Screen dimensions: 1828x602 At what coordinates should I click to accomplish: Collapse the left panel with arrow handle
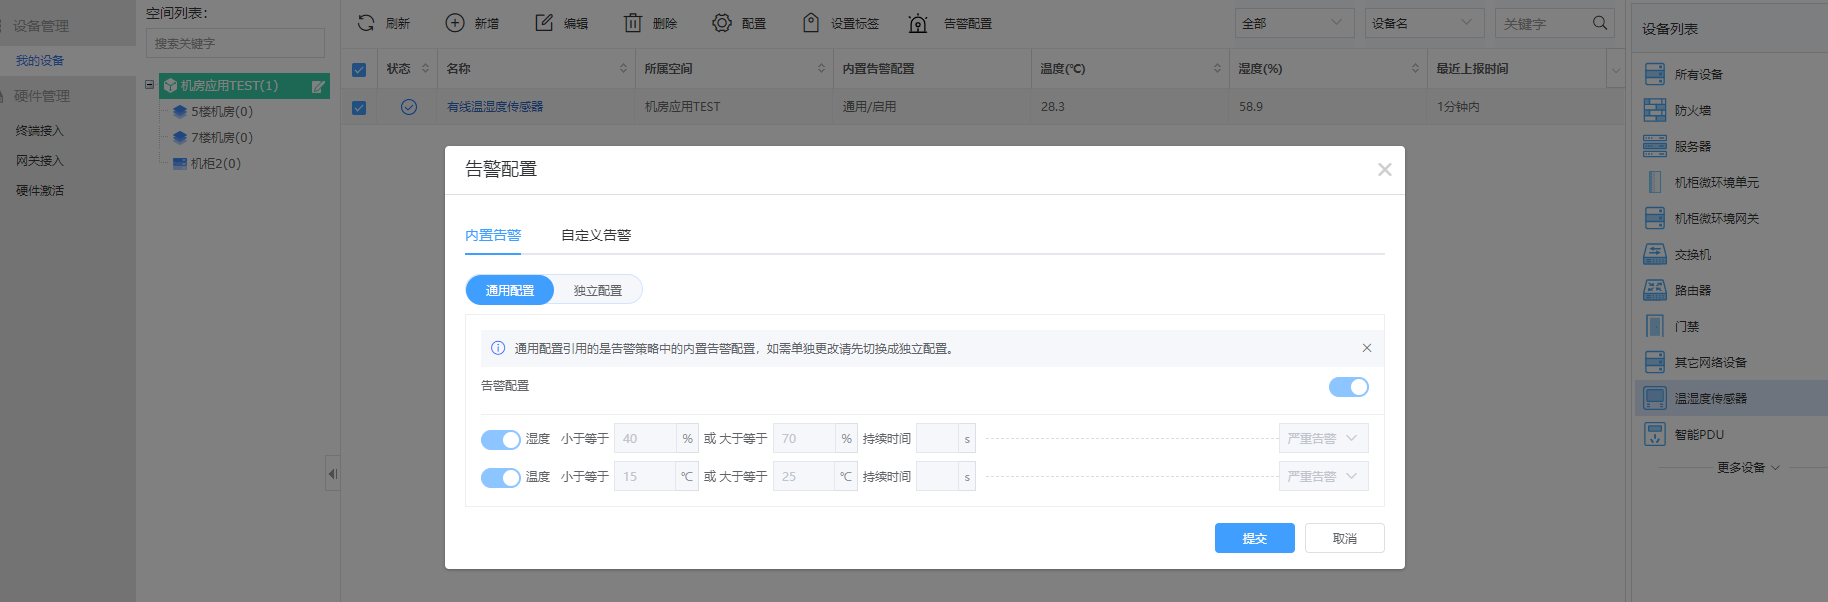pos(332,474)
